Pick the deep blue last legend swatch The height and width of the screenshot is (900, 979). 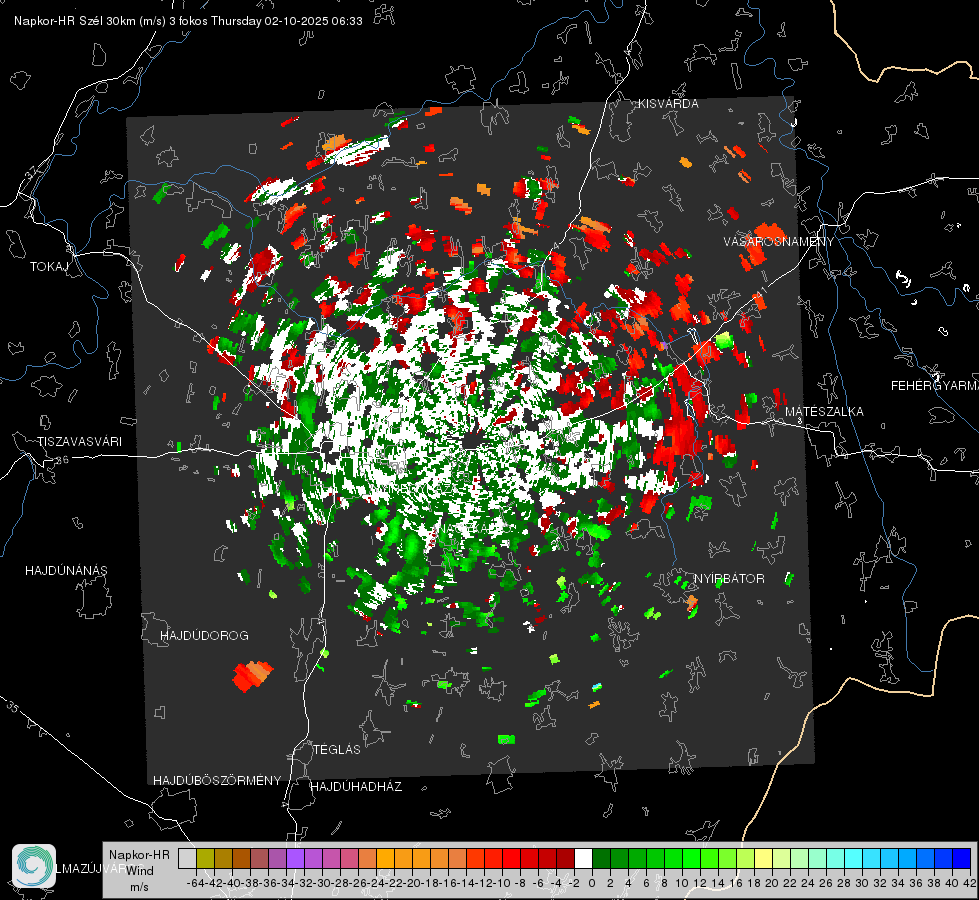point(962,858)
